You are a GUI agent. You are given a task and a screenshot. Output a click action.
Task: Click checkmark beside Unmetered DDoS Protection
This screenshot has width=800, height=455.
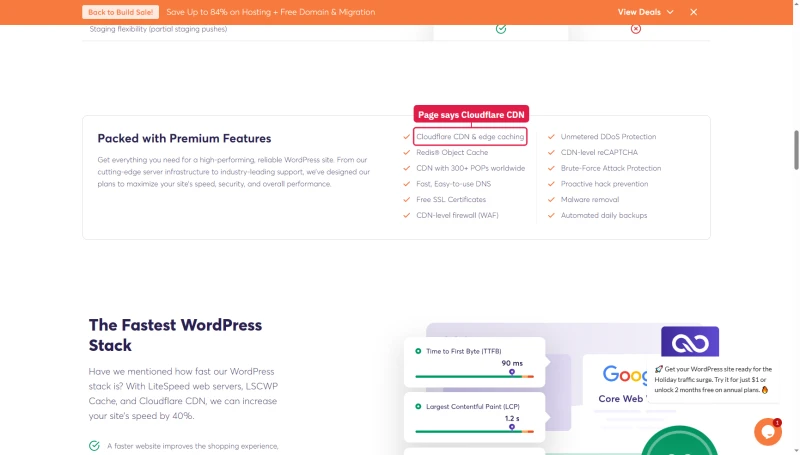coord(551,137)
